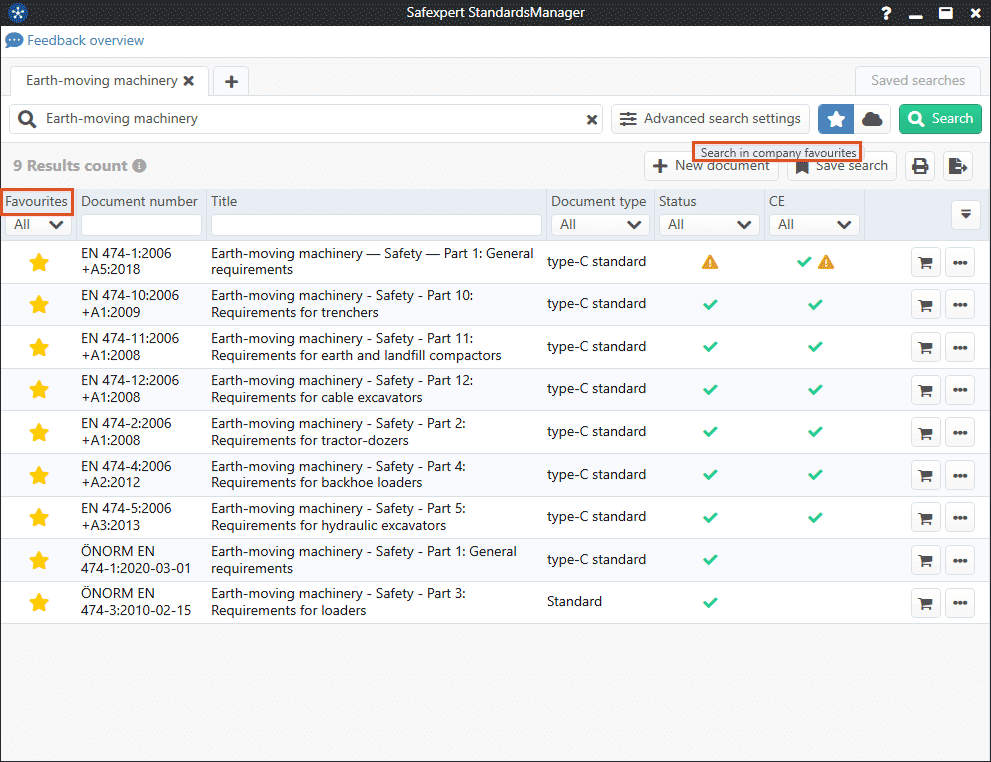
Task: Clear the search field text
Action: tap(592, 119)
